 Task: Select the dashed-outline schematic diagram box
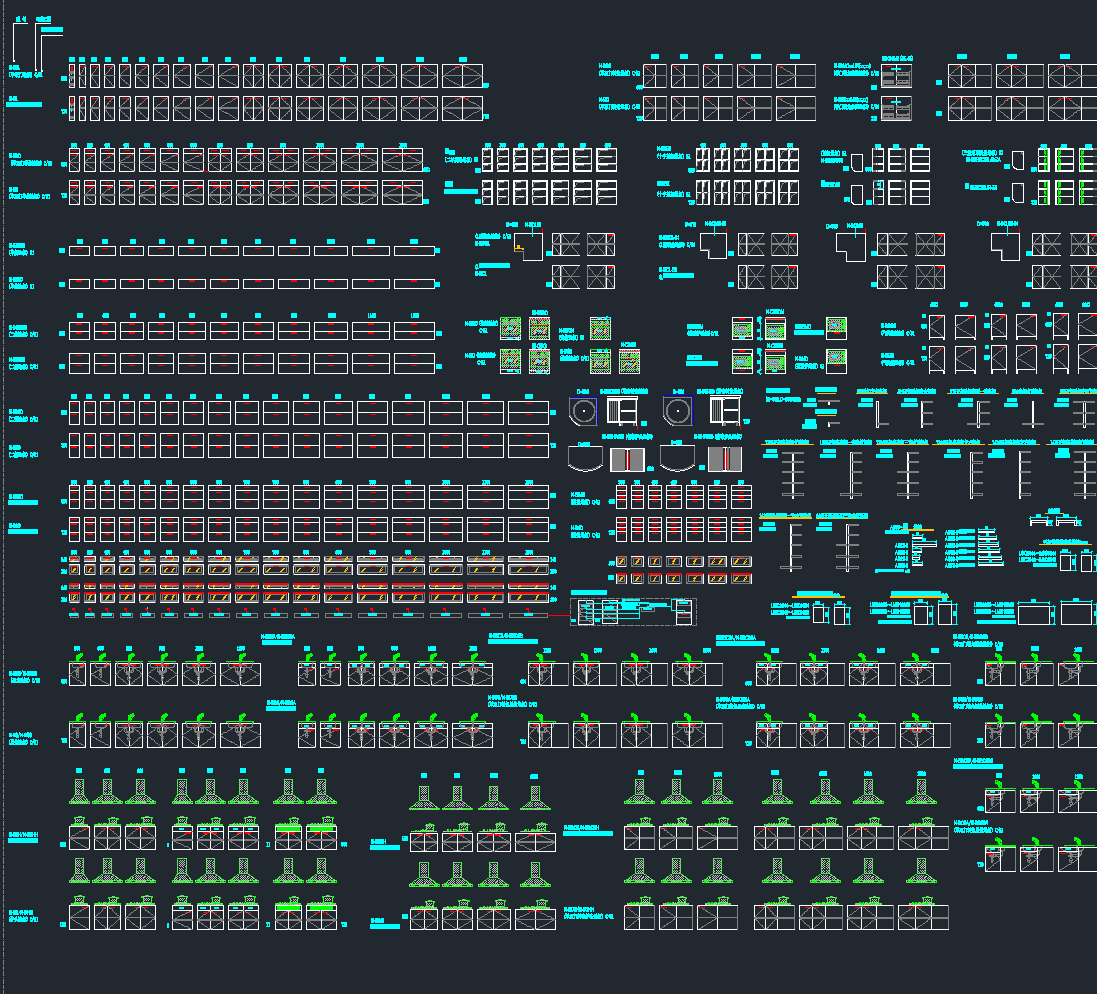[x=633, y=611]
